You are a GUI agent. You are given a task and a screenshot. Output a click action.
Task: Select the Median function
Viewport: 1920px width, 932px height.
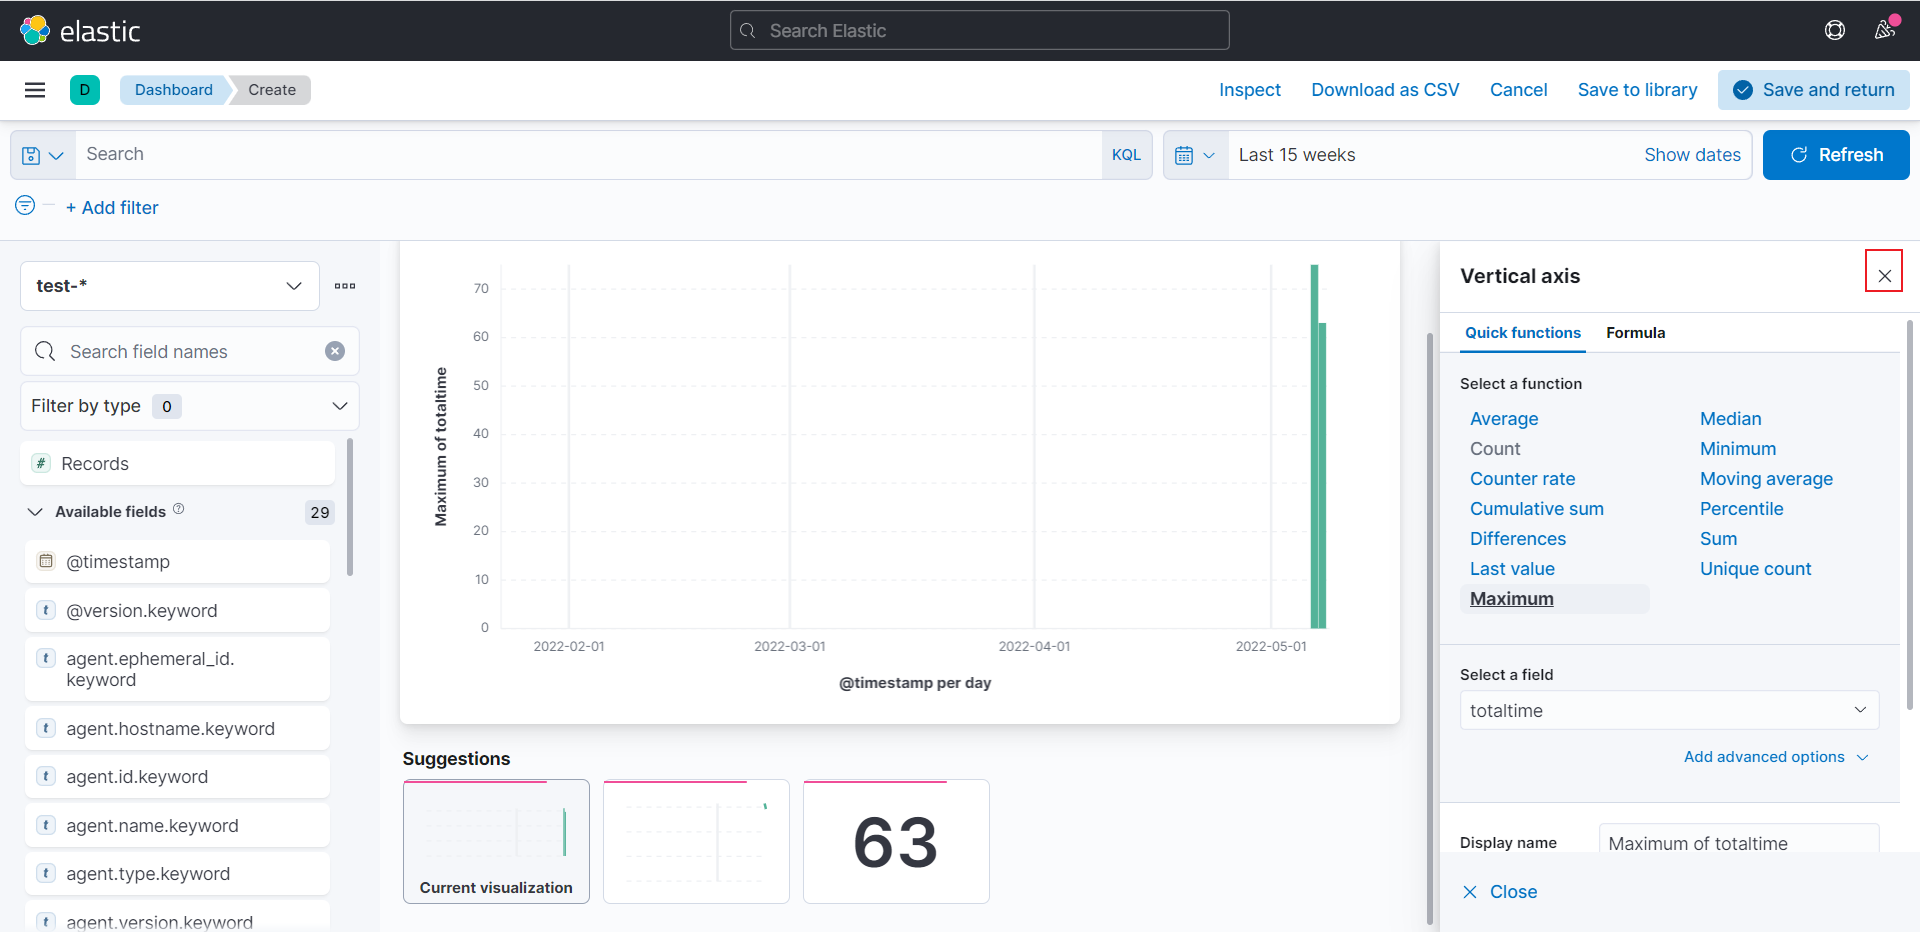point(1731,419)
